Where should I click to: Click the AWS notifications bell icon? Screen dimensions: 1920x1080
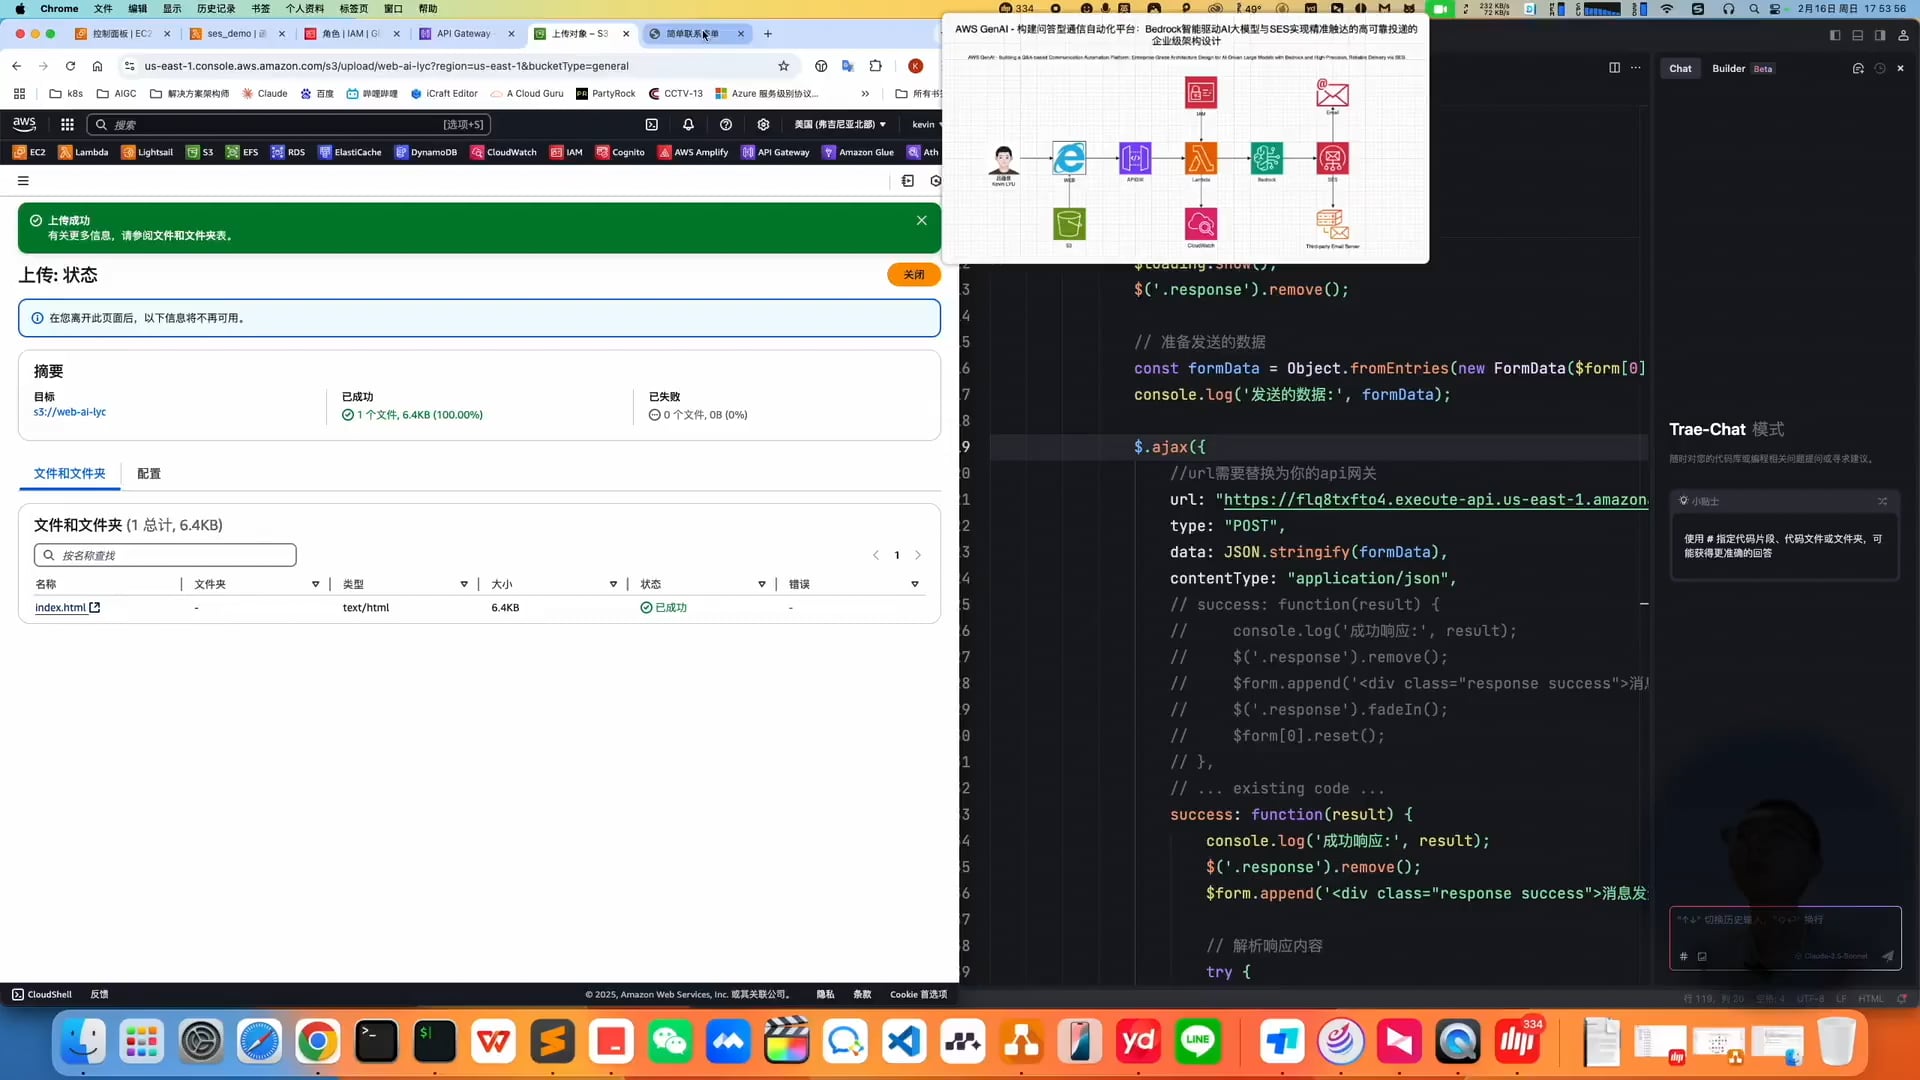[688, 125]
